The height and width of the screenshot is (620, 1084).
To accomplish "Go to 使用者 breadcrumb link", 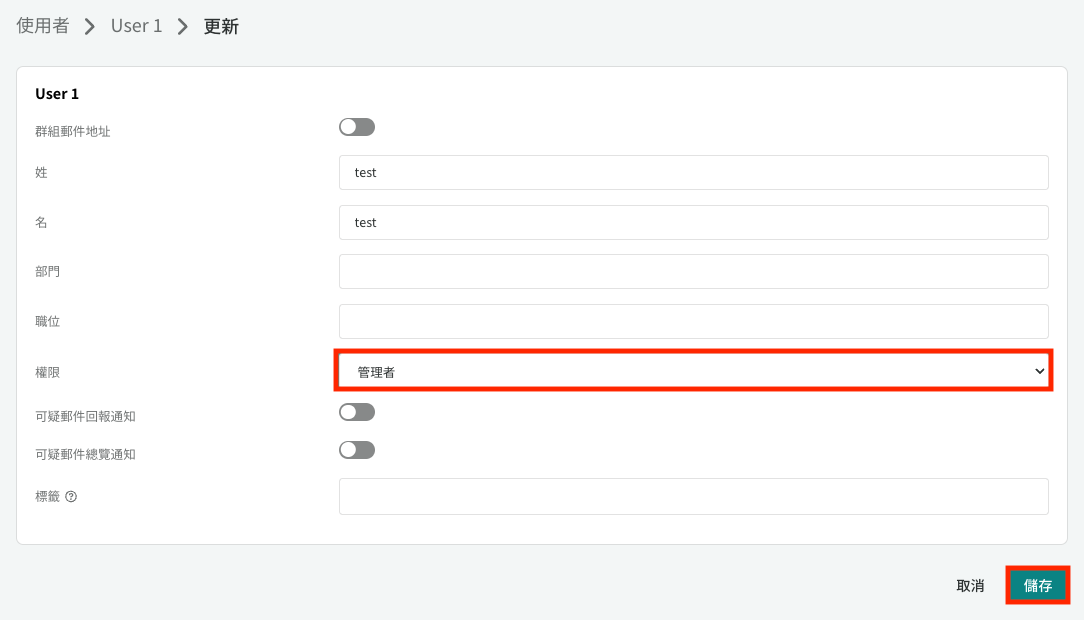I will [43, 26].
